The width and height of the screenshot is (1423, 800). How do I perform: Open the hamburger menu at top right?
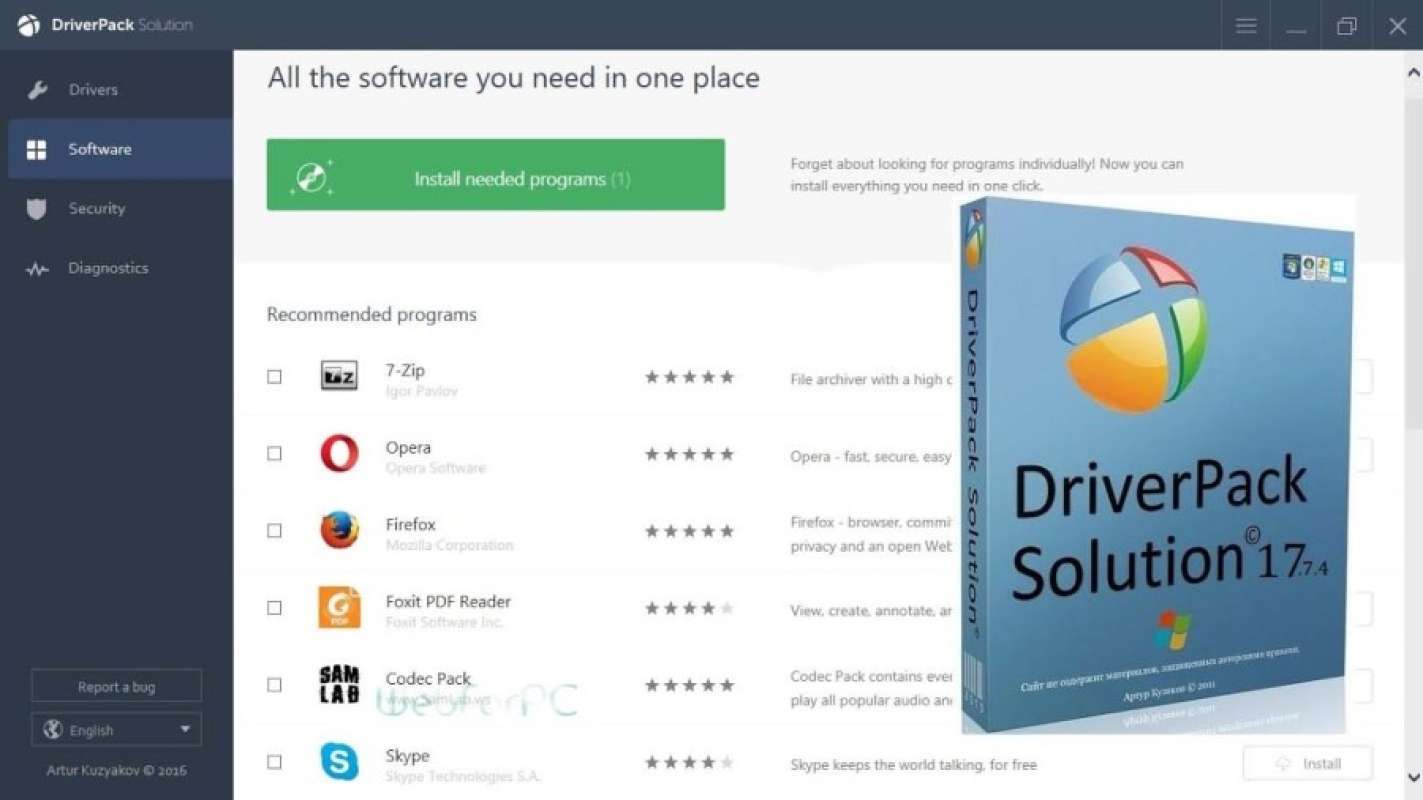(1245, 25)
